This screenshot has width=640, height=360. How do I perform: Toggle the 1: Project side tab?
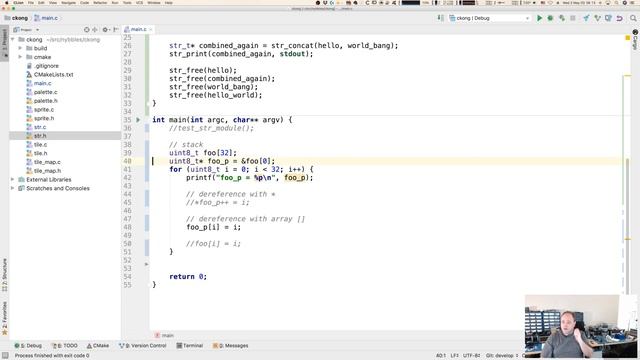[4, 44]
